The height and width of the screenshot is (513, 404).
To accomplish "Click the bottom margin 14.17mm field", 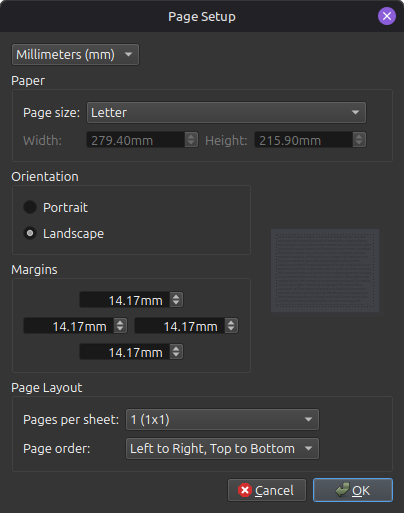I will click(125, 352).
